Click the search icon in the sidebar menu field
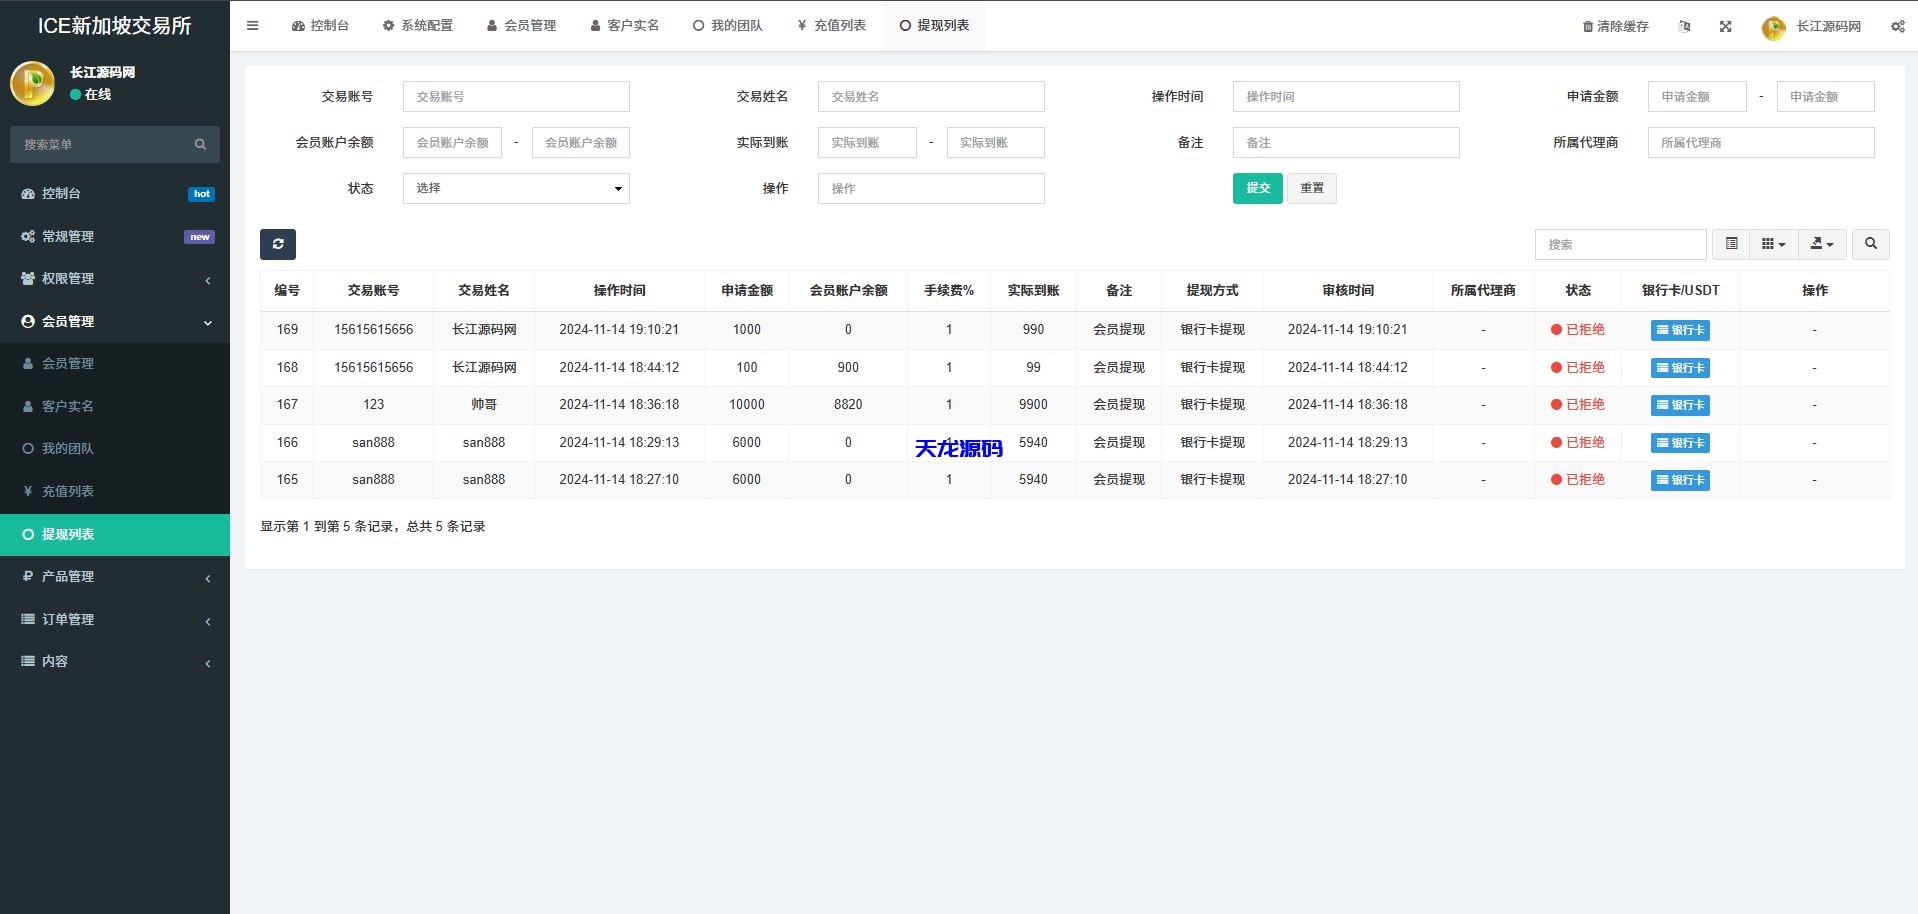This screenshot has height=914, width=1918. [200, 144]
